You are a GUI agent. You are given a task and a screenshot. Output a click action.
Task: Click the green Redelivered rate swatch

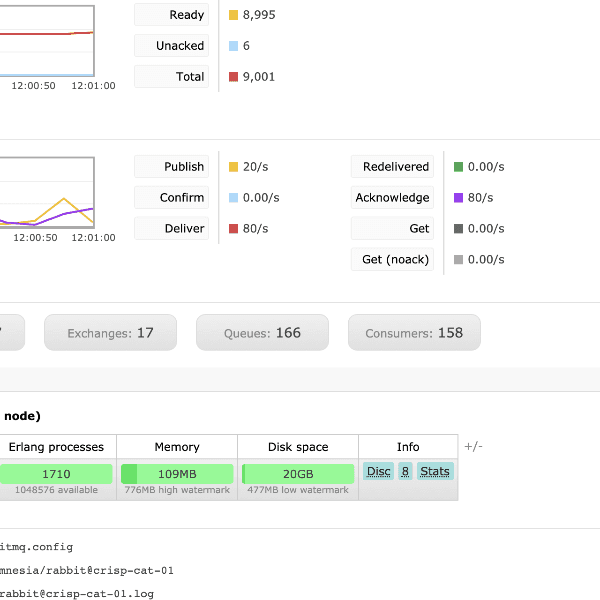[x=458, y=167]
